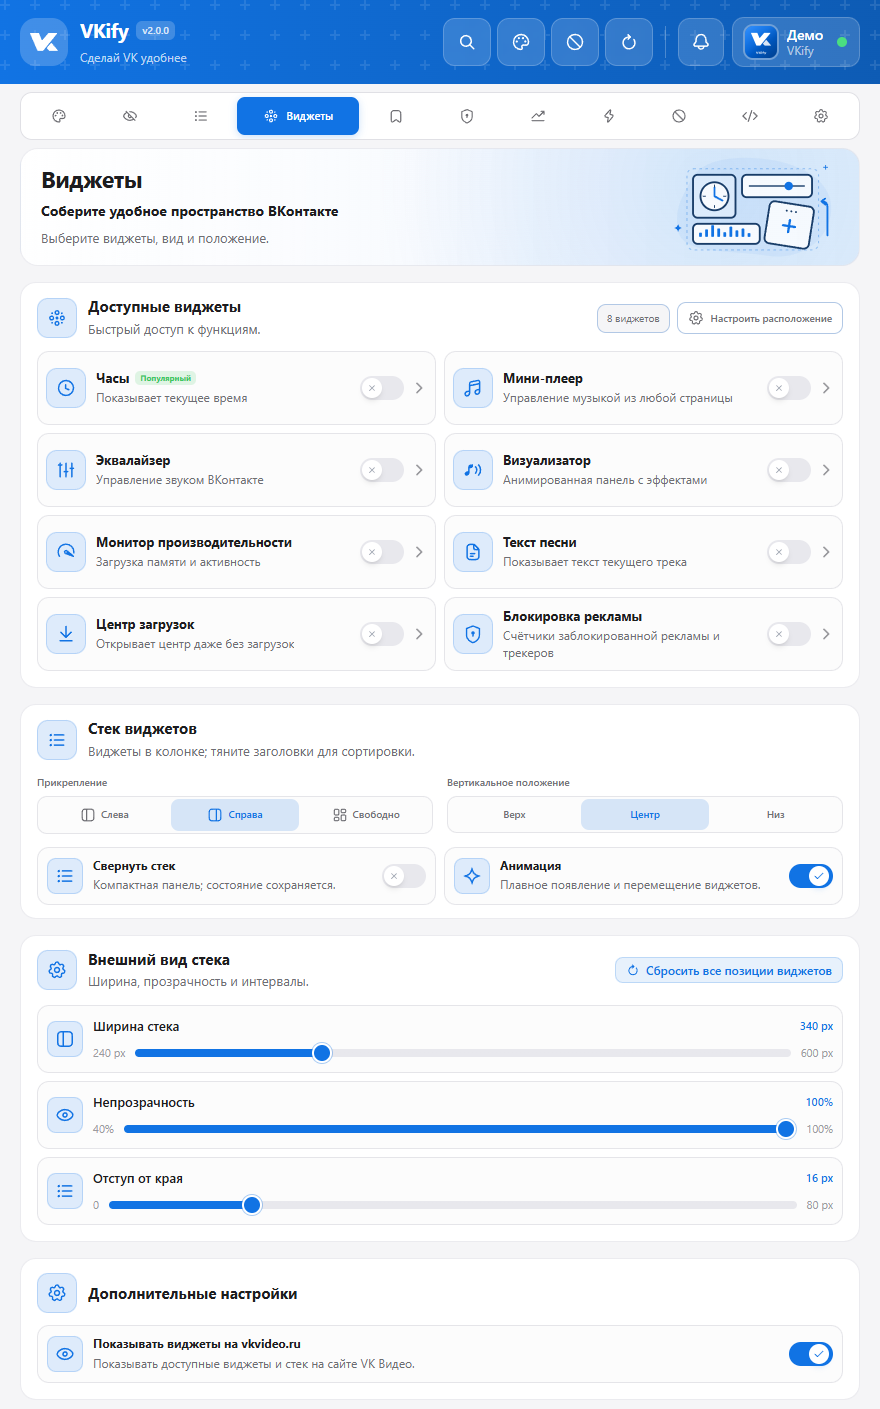Click the block circle header button
The height and width of the screenshot is (1409, 880).
click(x=575, y=42)
